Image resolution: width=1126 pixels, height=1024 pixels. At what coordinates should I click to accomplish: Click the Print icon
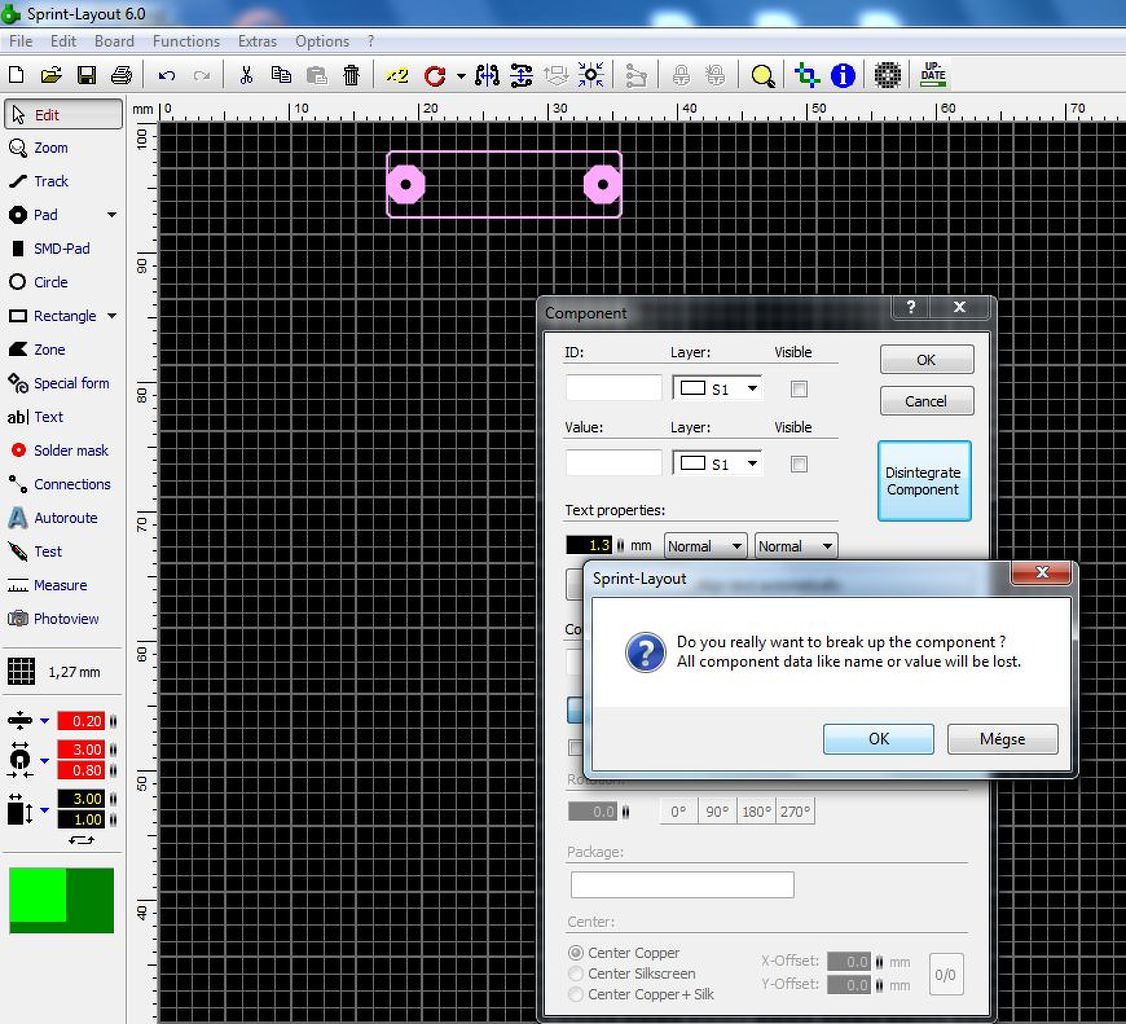pyautogui.click(x=121, y=75)
